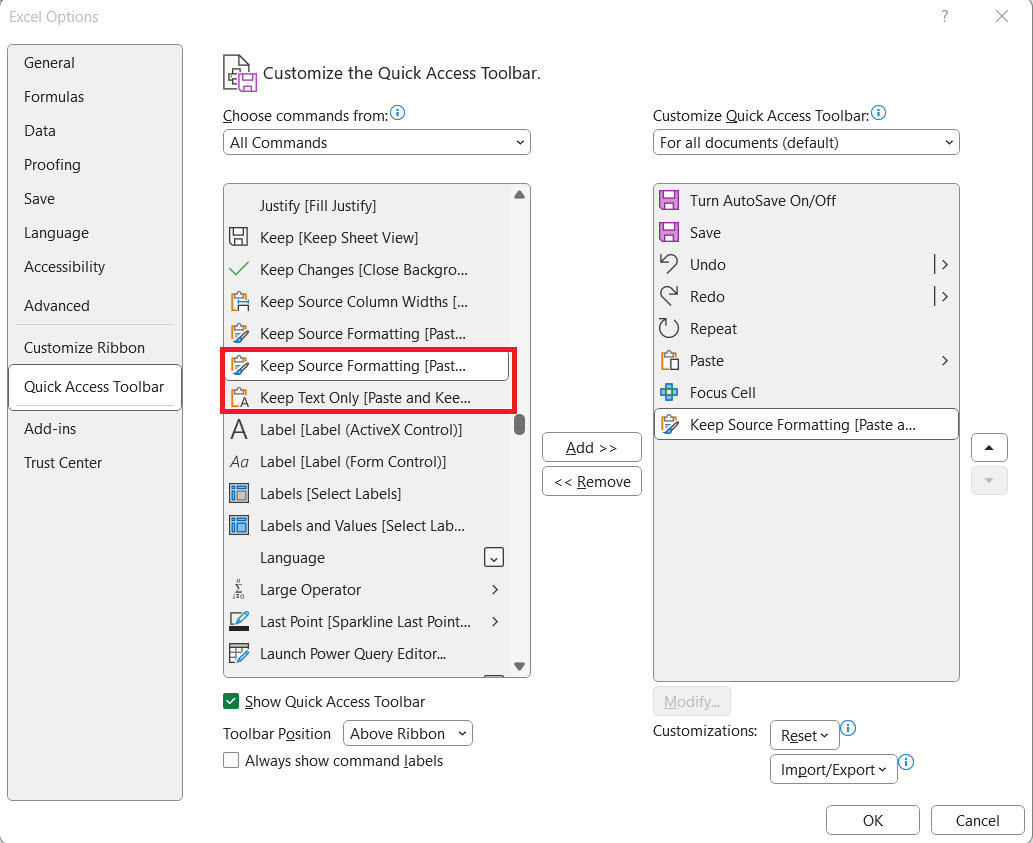Screen dimensions: 1033x843
Task: Select Justify [Fill Justify] command
Action: point(366,205)
